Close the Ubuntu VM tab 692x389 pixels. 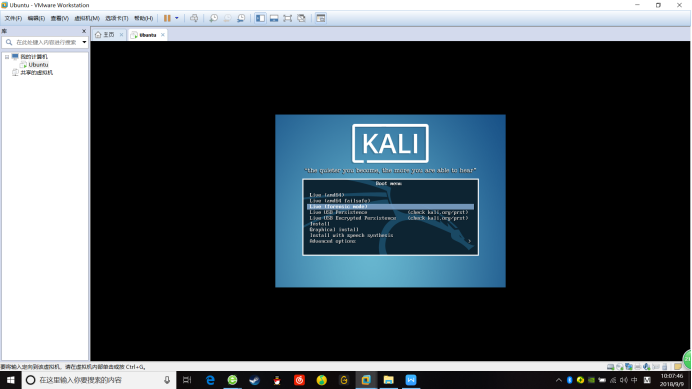tap(163, 34)
